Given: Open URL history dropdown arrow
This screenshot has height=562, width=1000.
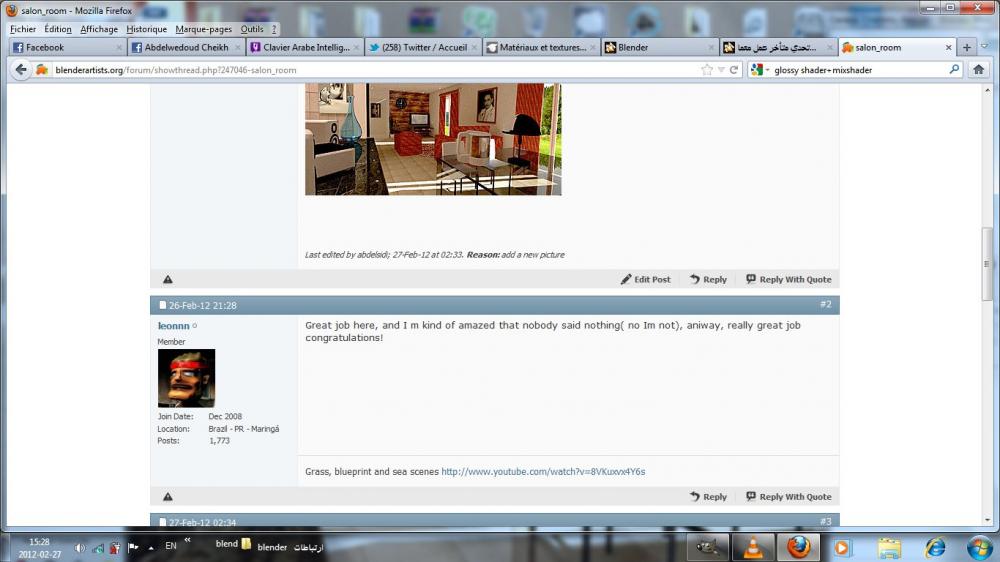Looking at the screenshot, I should point(721,70).
